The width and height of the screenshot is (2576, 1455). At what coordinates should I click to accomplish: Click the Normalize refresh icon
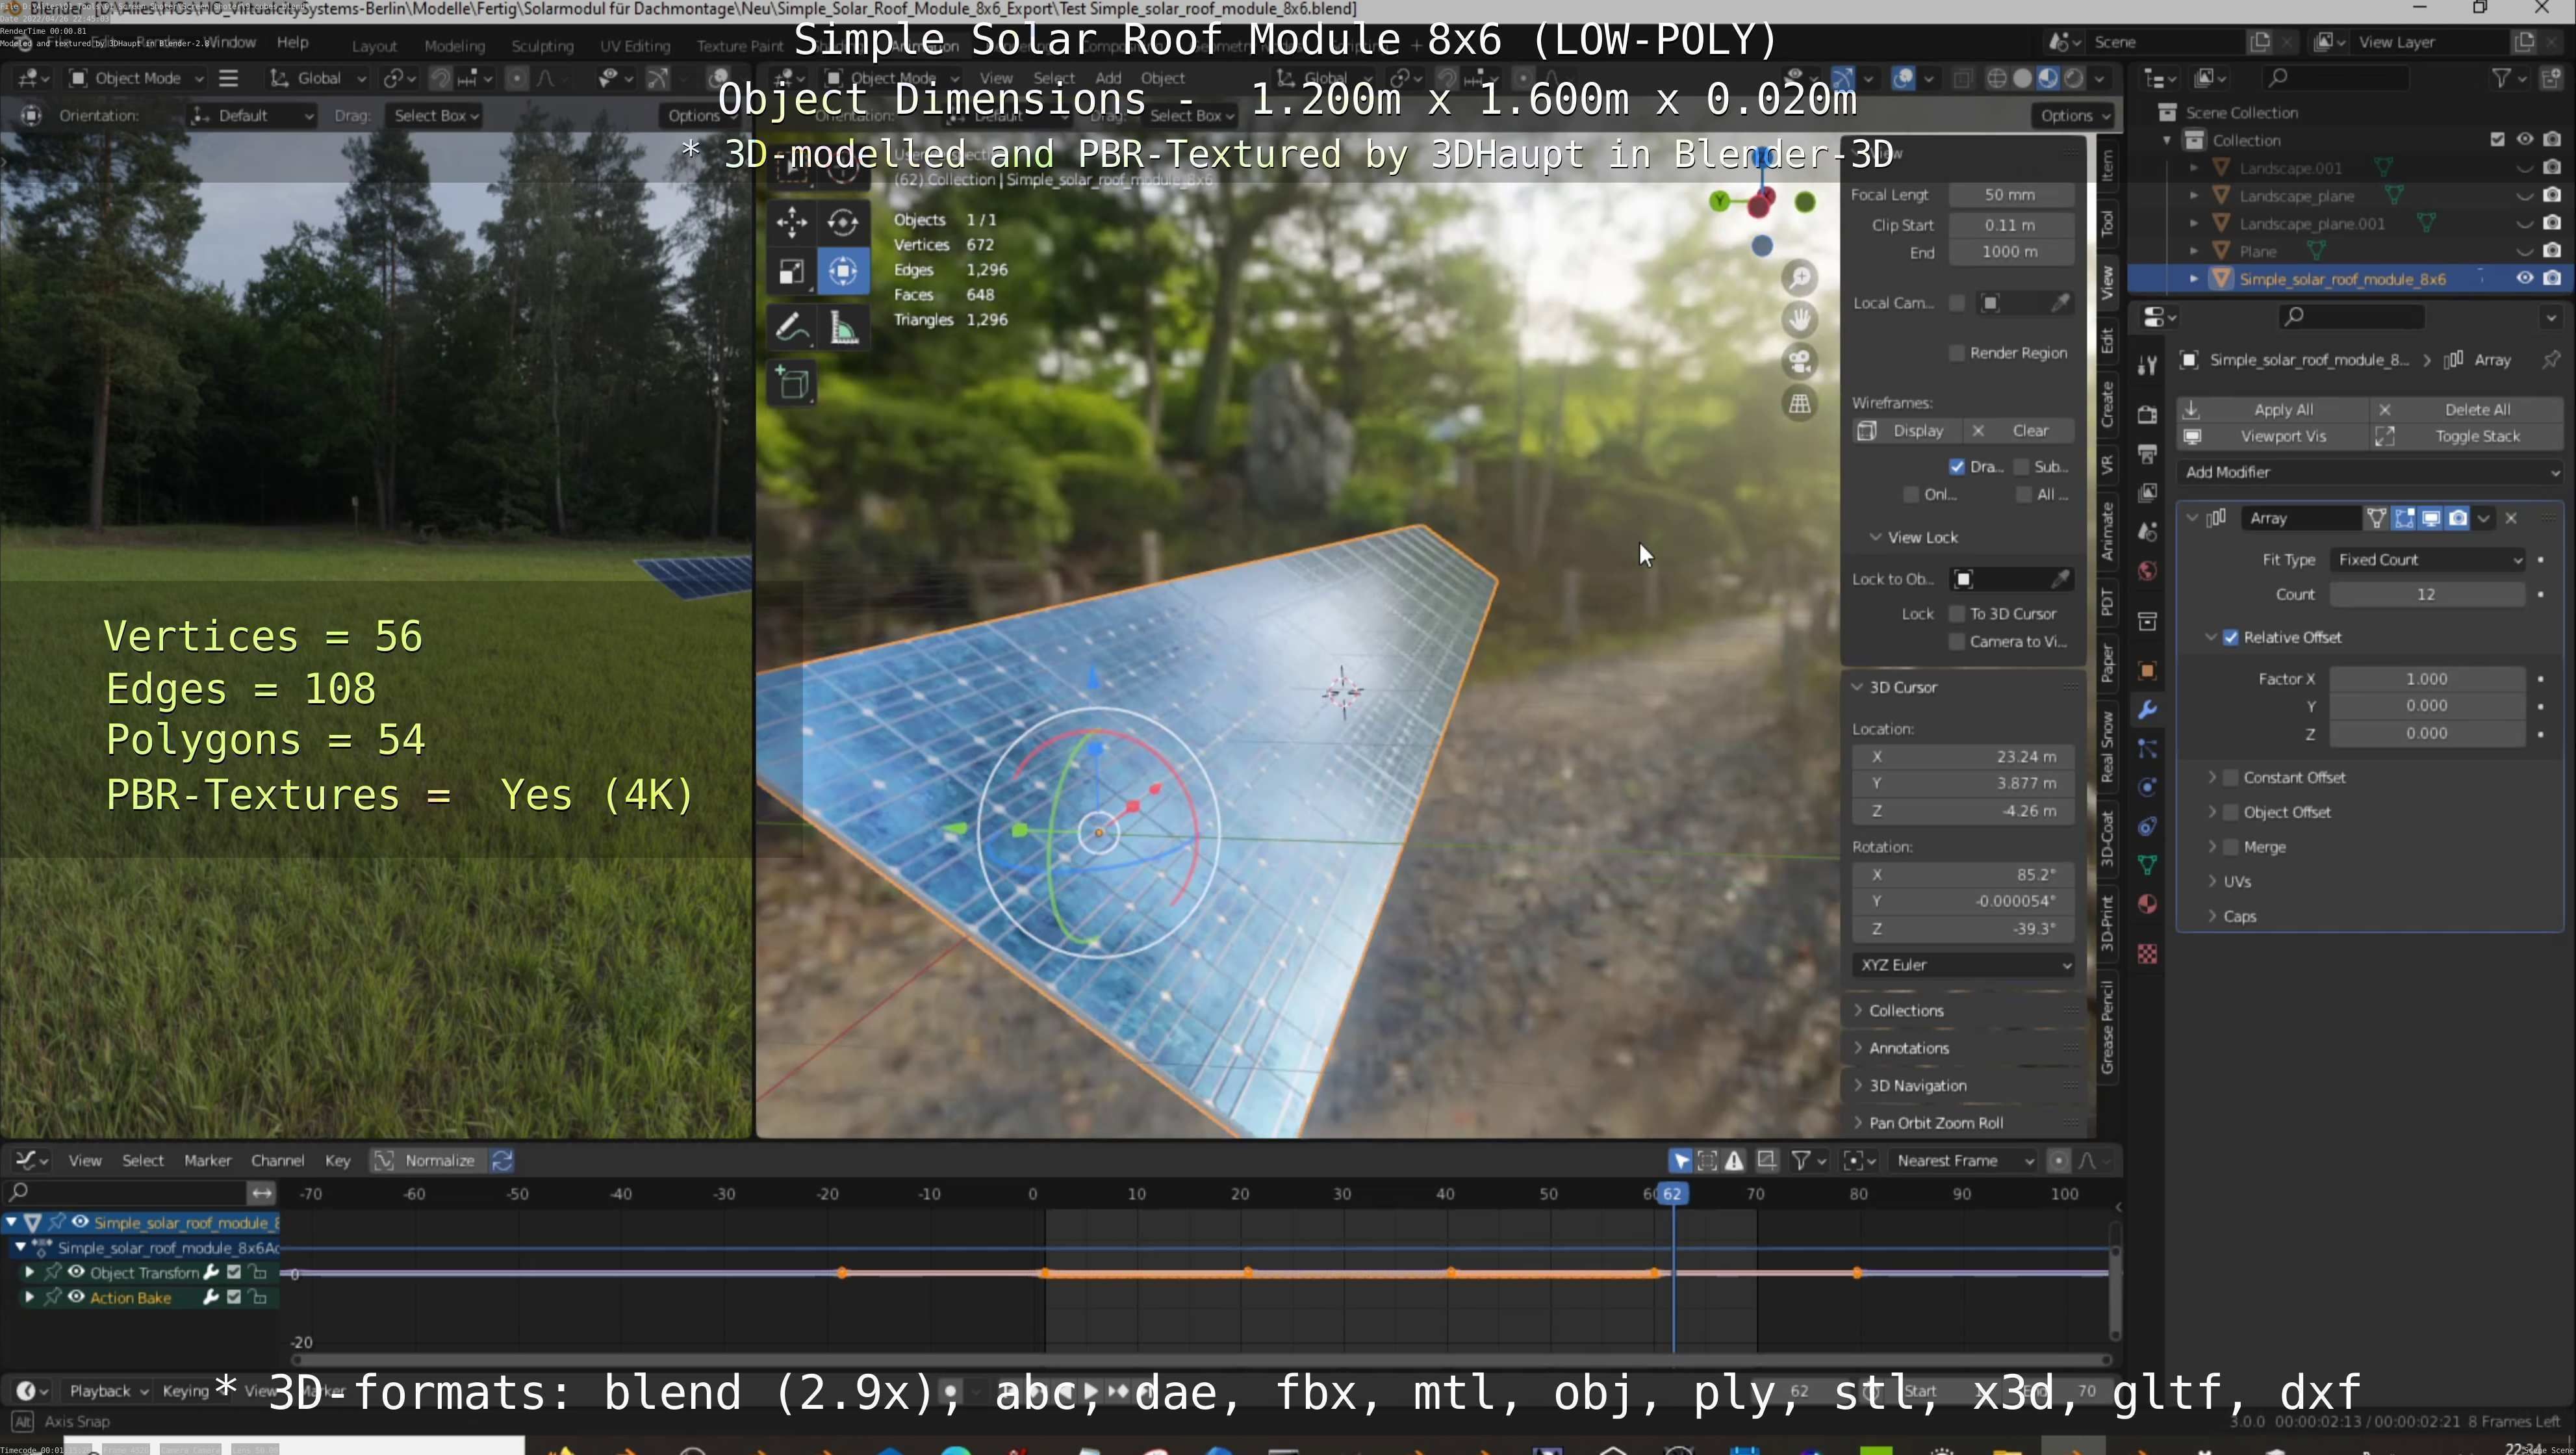pyautogui.click(x=502, y=1160)
